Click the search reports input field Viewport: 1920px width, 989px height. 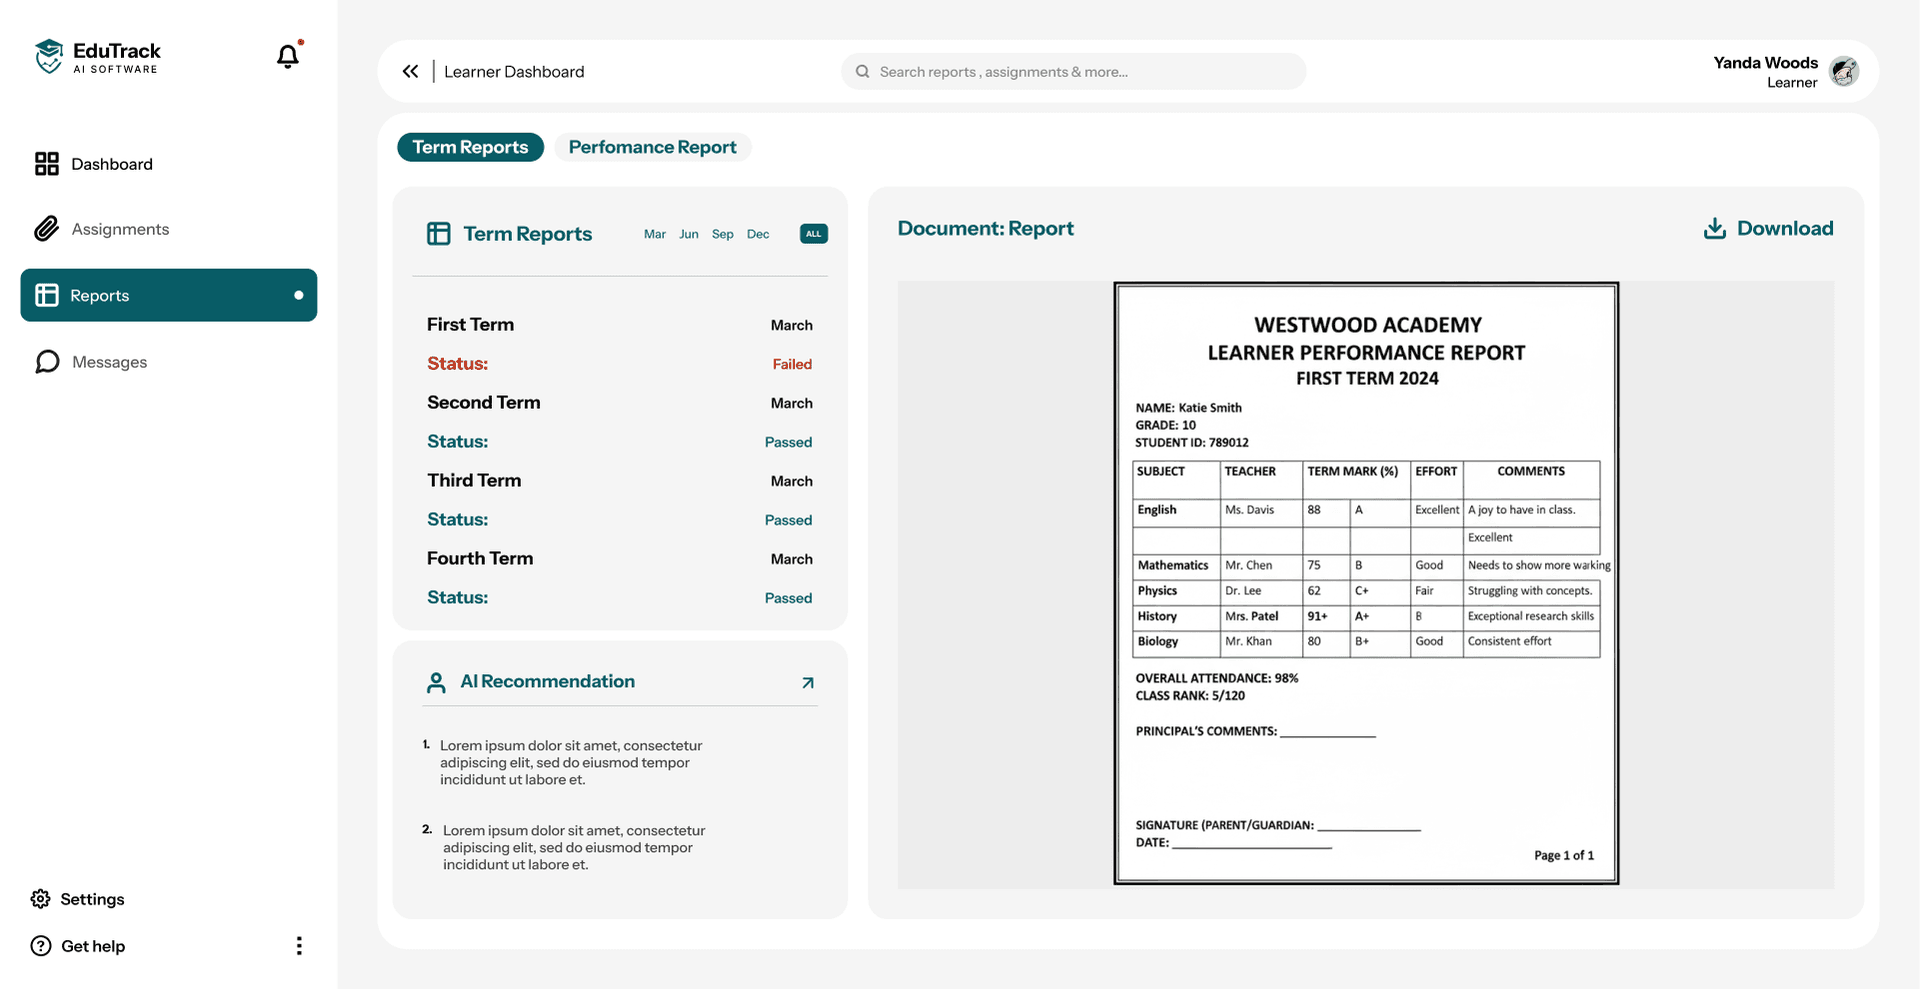click(1070, 71)
